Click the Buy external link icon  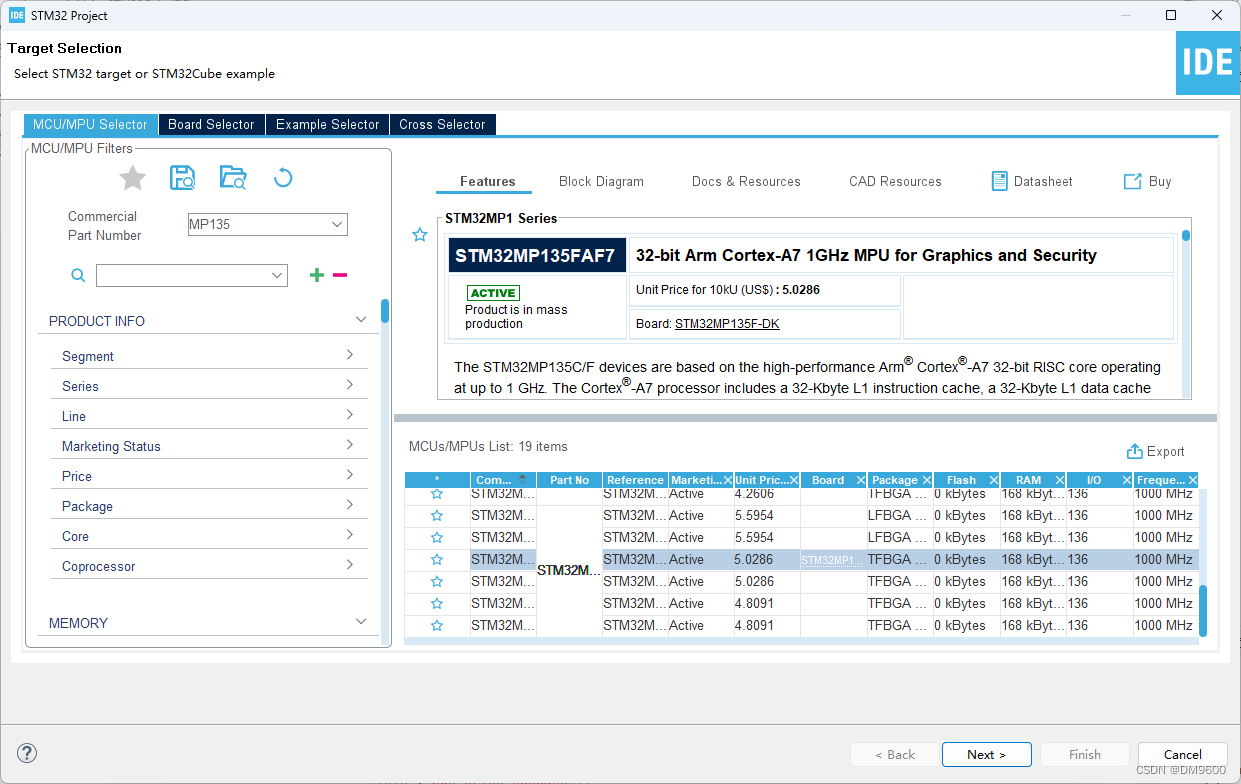pyautogui.click(x=1133, y=181)
